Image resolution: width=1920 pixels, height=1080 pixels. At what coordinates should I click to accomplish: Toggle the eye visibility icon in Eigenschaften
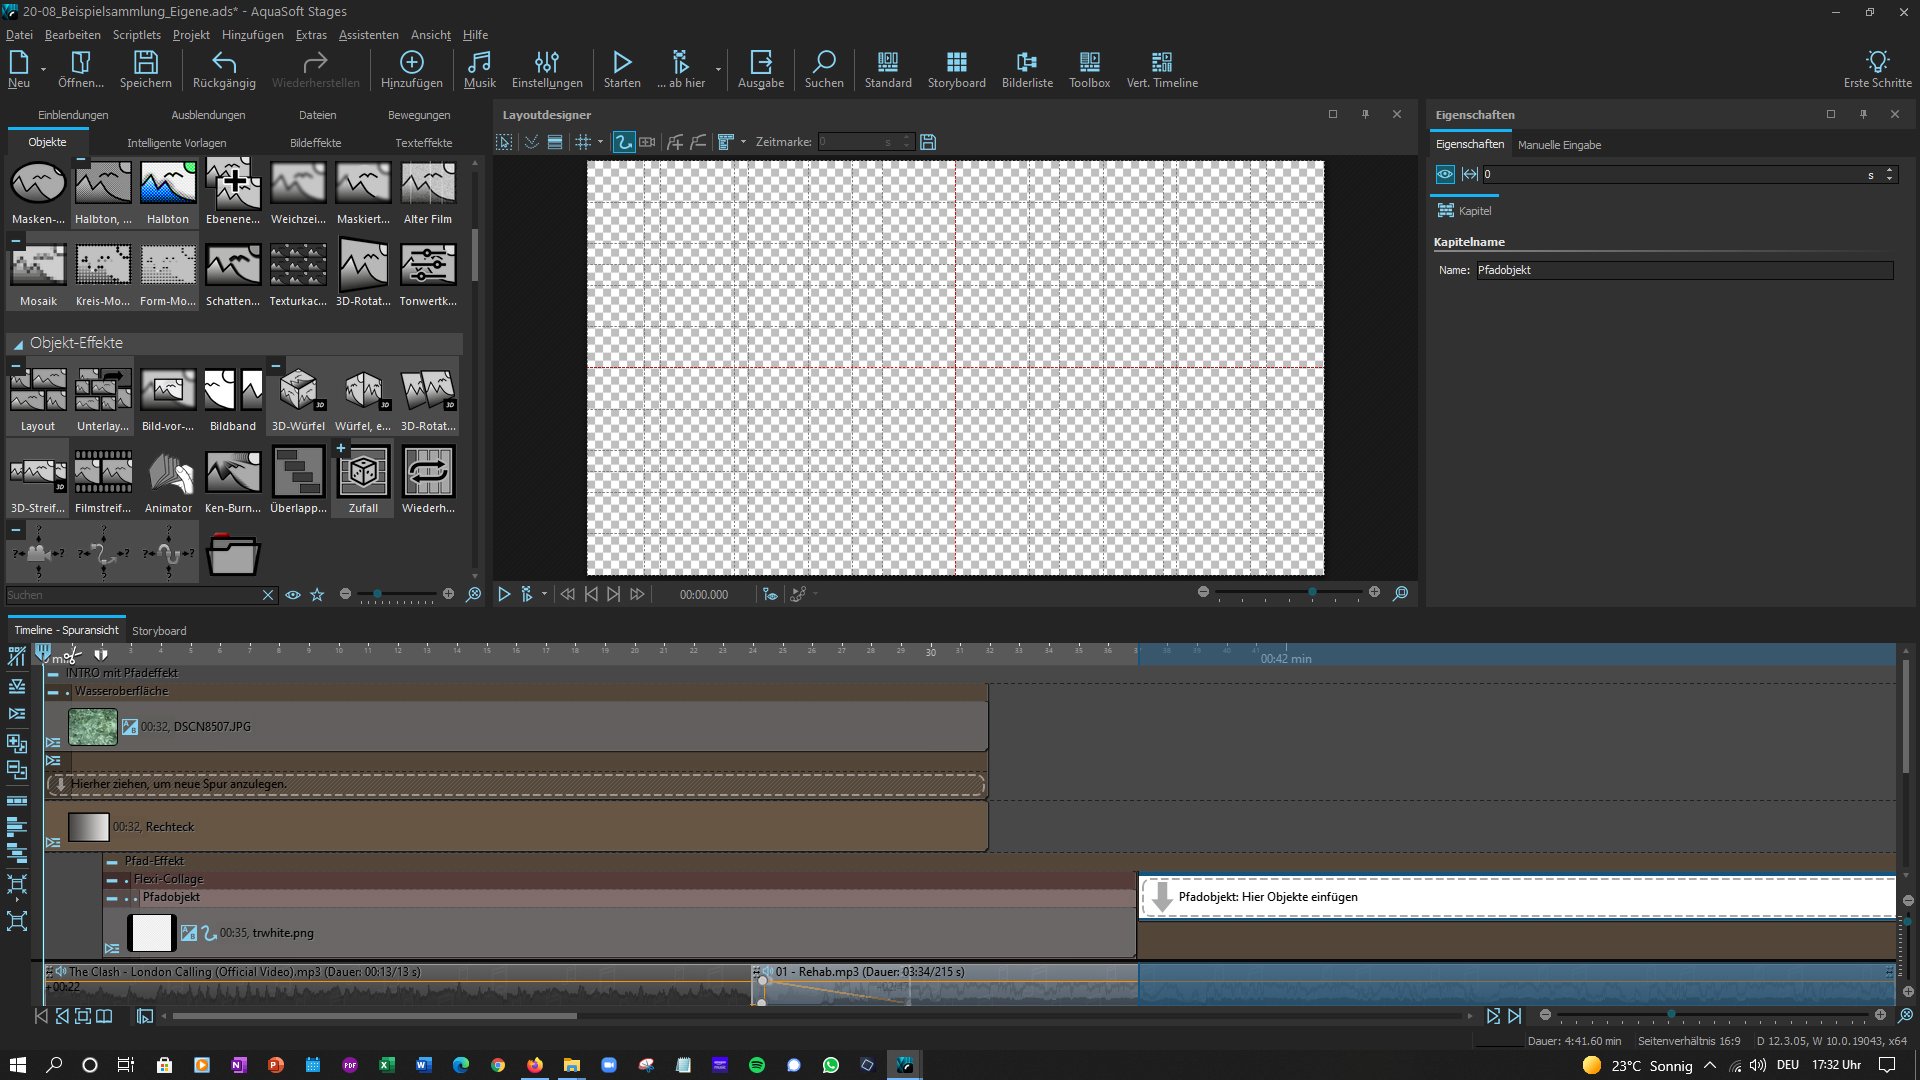[1445, 174]
